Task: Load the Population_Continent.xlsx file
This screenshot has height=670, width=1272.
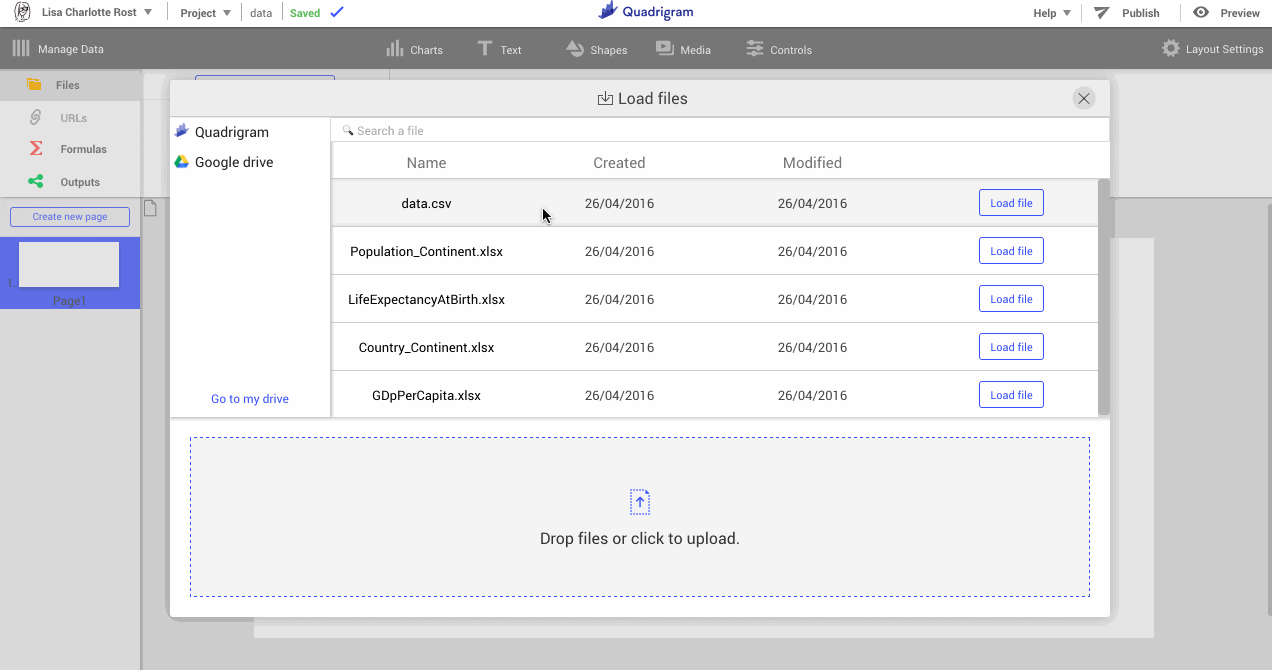Action: pos(1011,251)
